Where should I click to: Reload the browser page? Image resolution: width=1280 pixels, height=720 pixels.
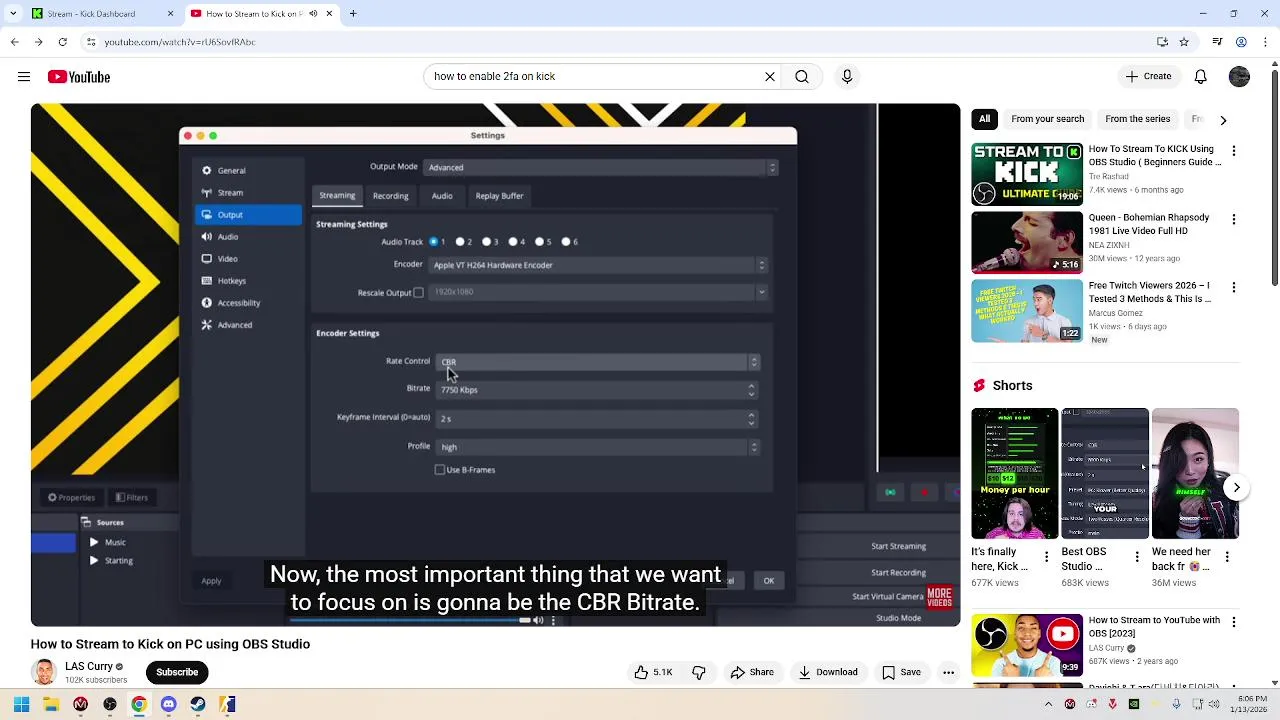point(62,42)
